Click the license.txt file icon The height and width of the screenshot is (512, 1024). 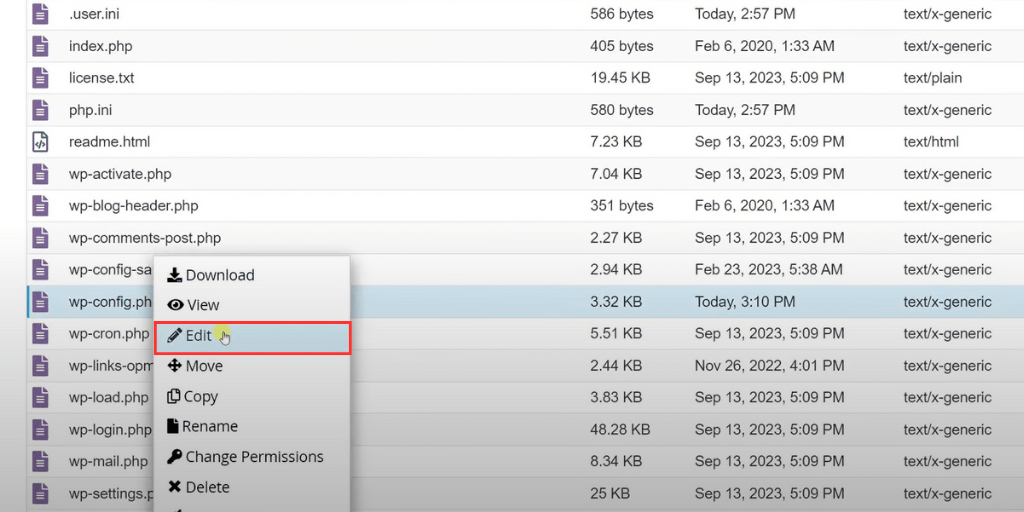40,78
